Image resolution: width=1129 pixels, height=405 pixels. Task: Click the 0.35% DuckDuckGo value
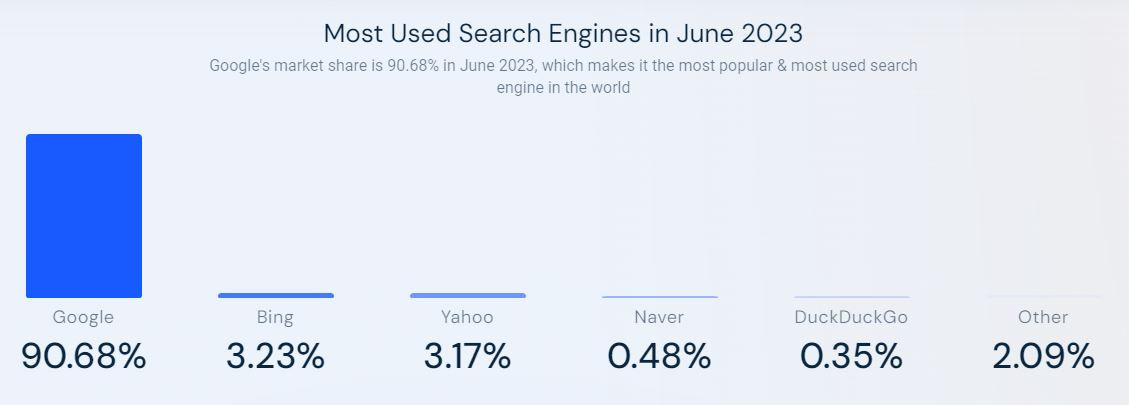pyautogui.click(x=851, y=356)
